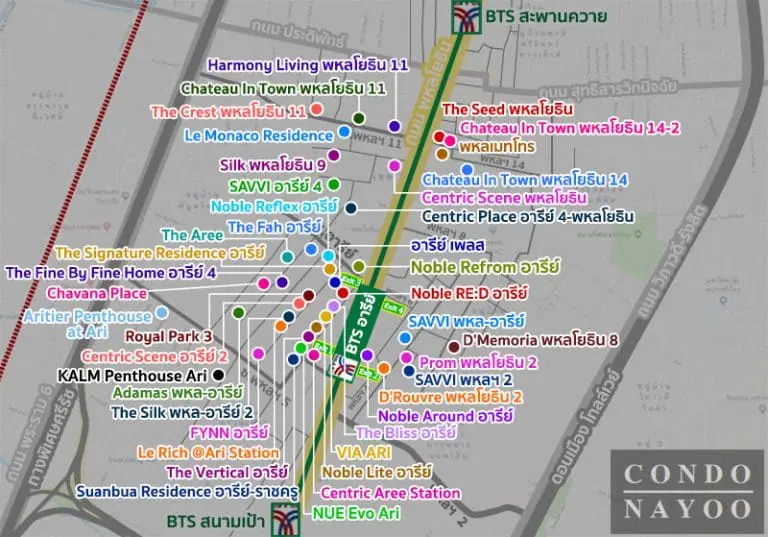Select the Exit 1 marker
Screen dimensions: 768x537
tap(323, 348)
